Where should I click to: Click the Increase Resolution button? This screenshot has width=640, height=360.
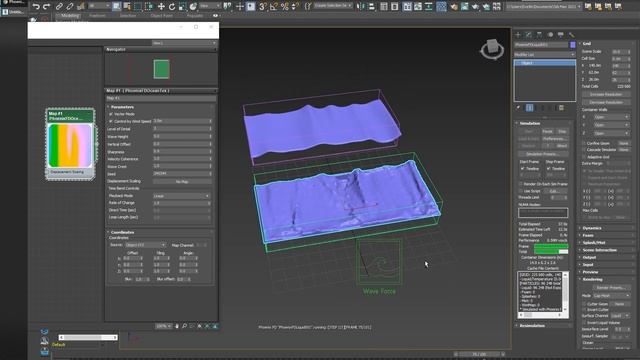[x=606, y=95]
